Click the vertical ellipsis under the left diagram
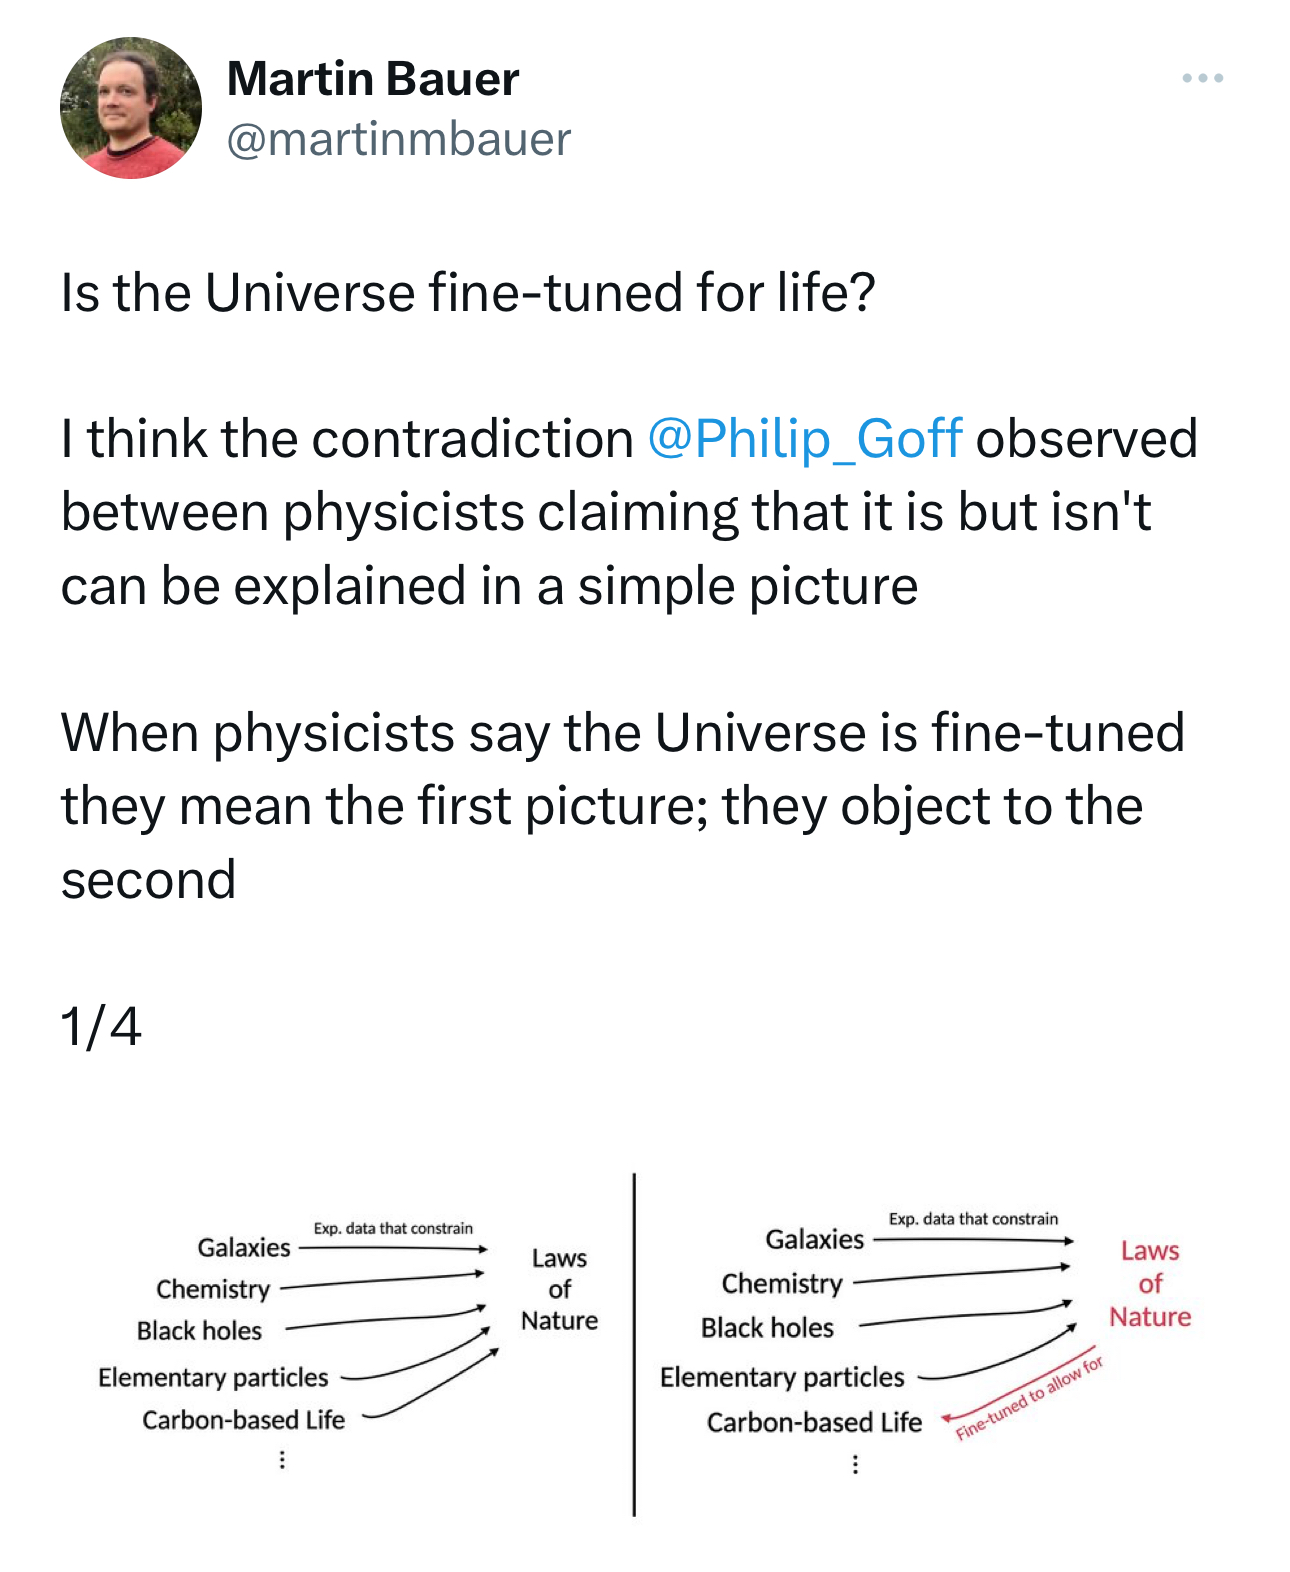Image resolution: width=1290 pixels, height=1572 pixels. (x=282, y=1460)
